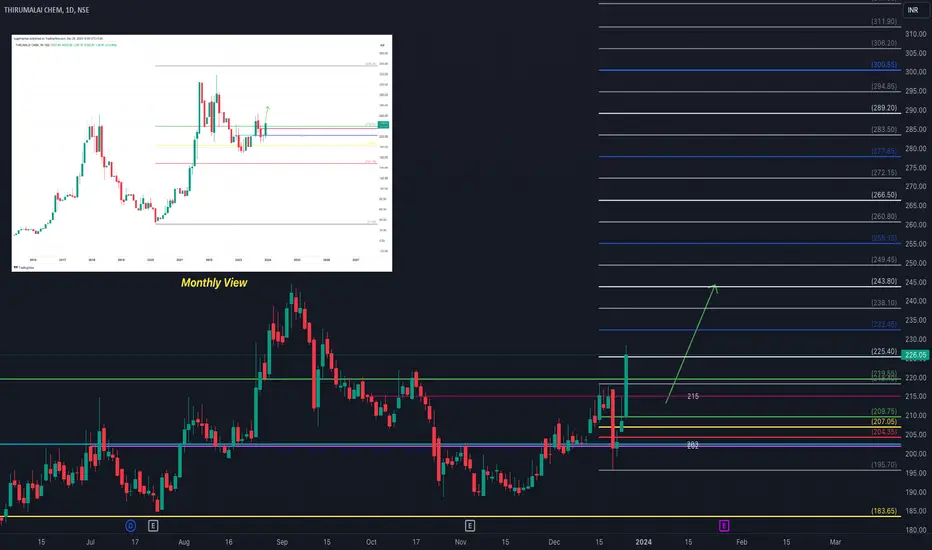Click the (283.50) level label

[x=884, y=130]
